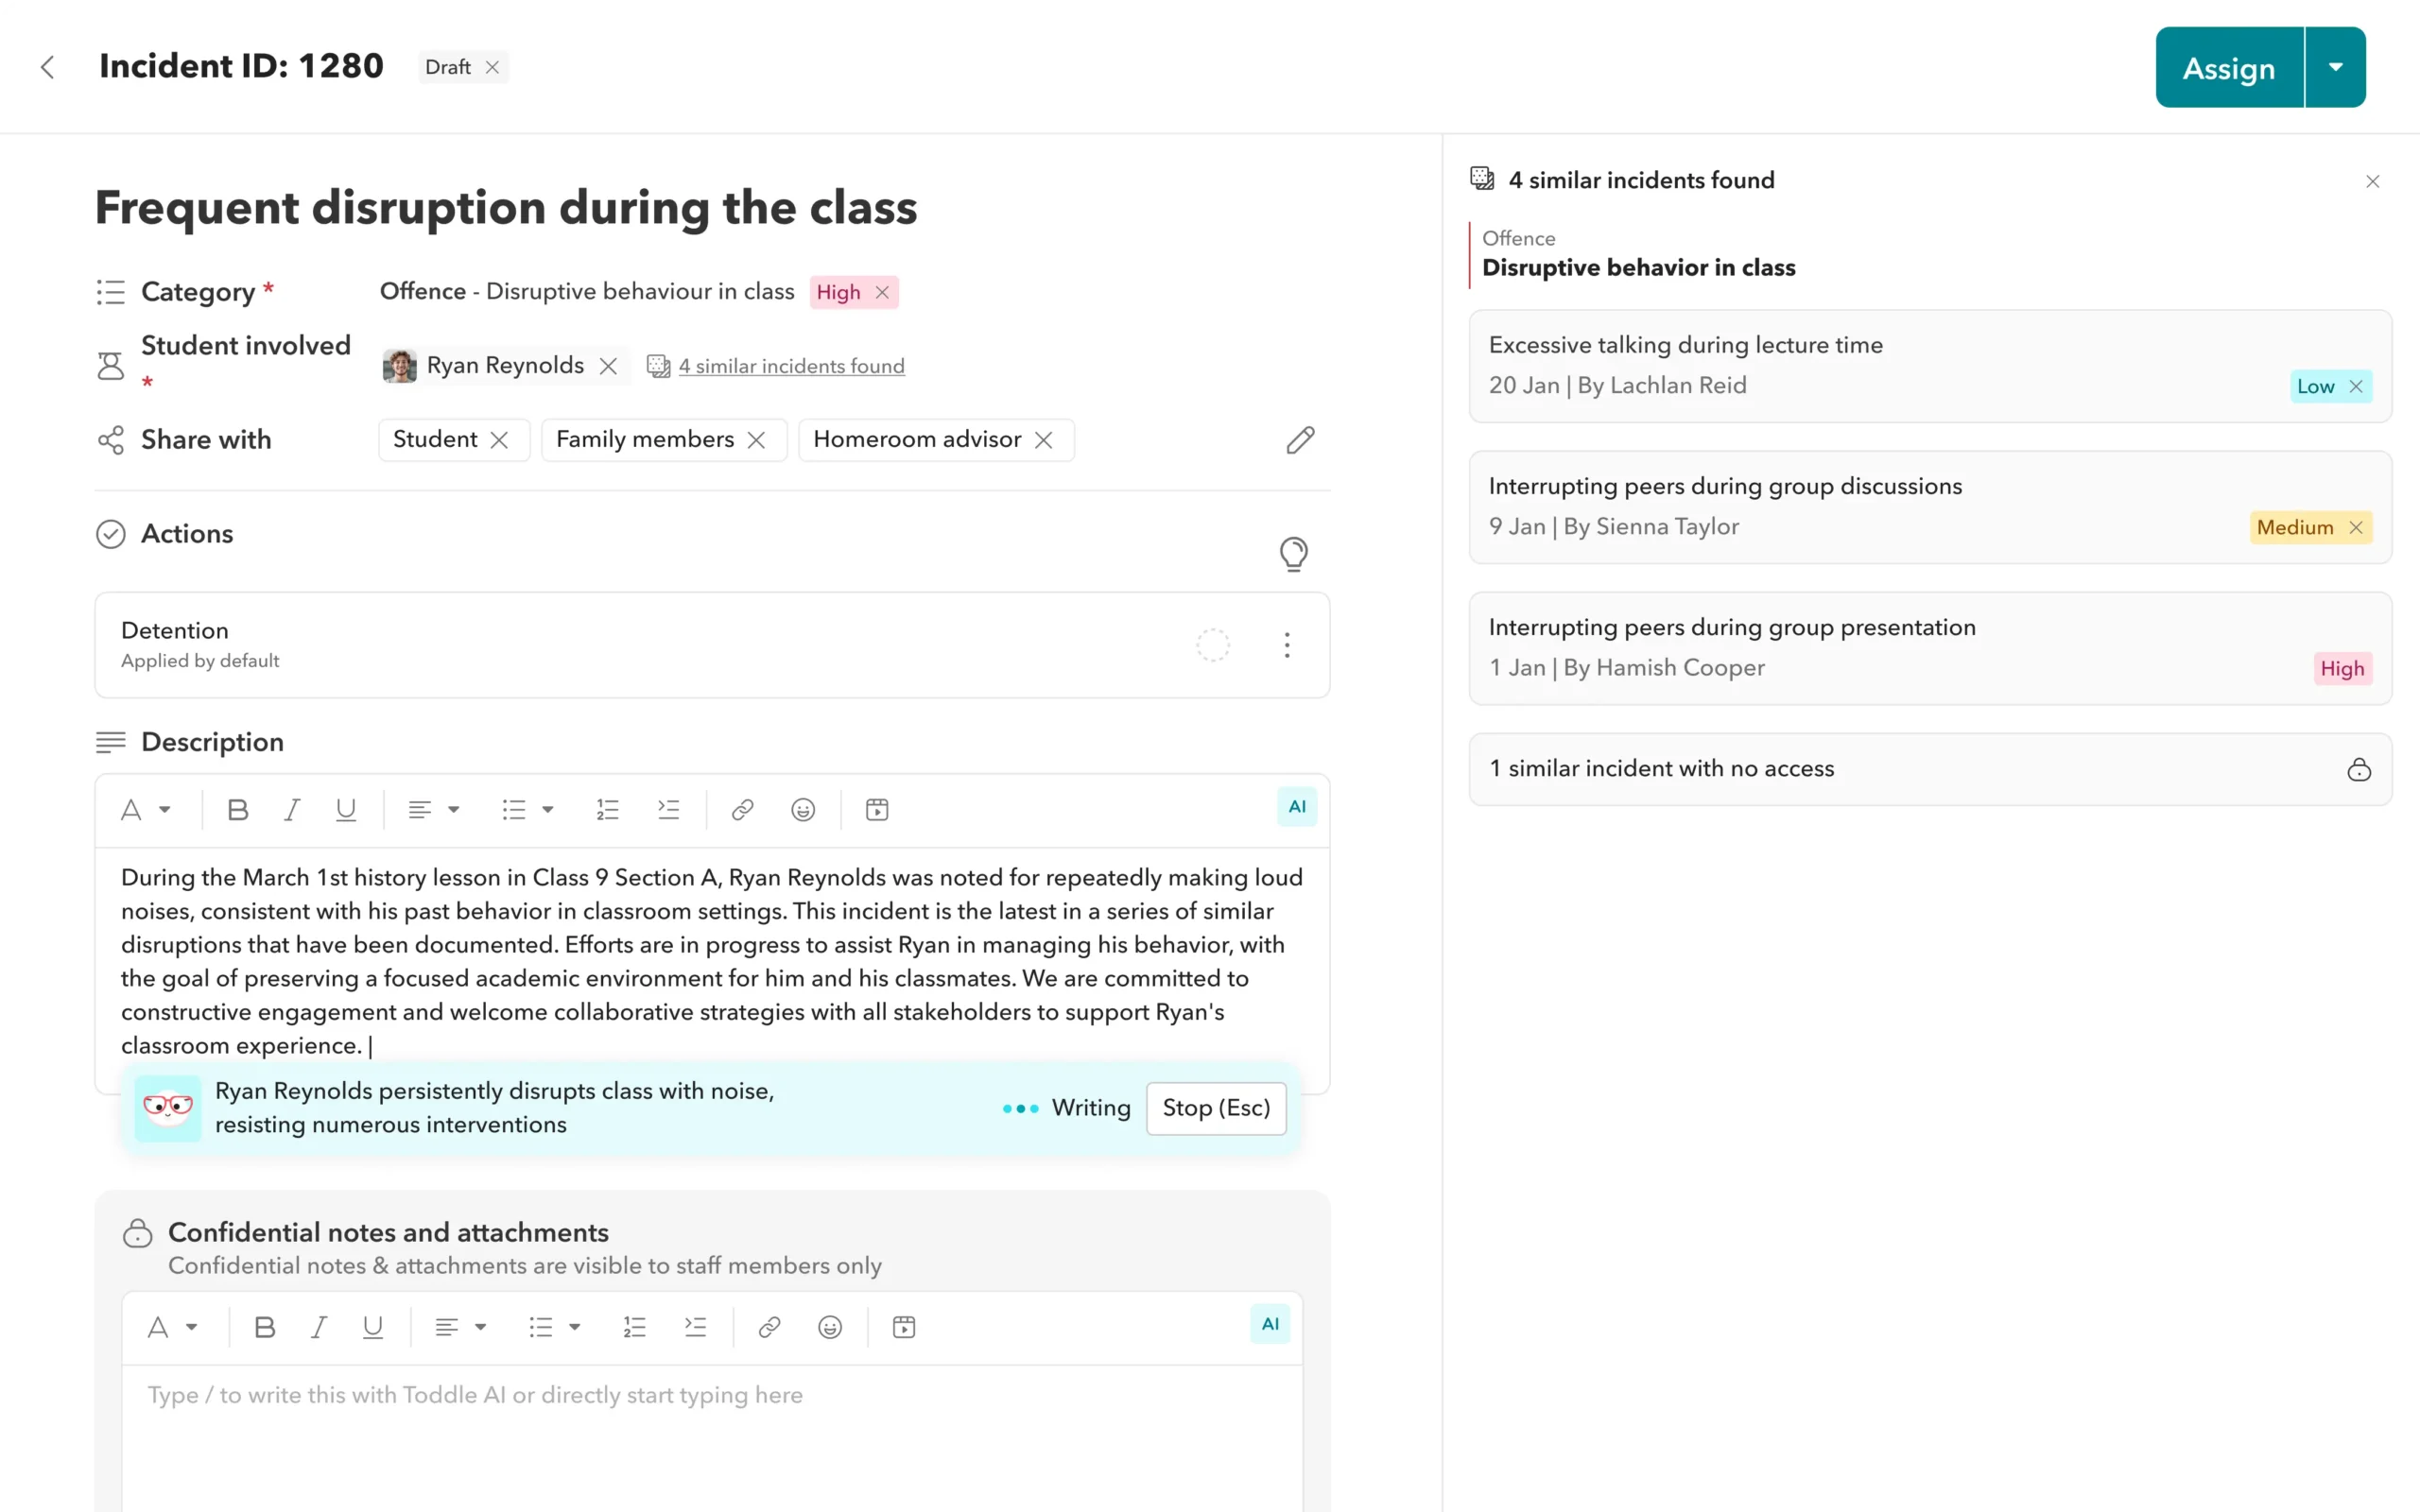Open action suggestions via the lightbulb icon
This screenshot has width=2420, height=1512.
[x=1294, y=553]
